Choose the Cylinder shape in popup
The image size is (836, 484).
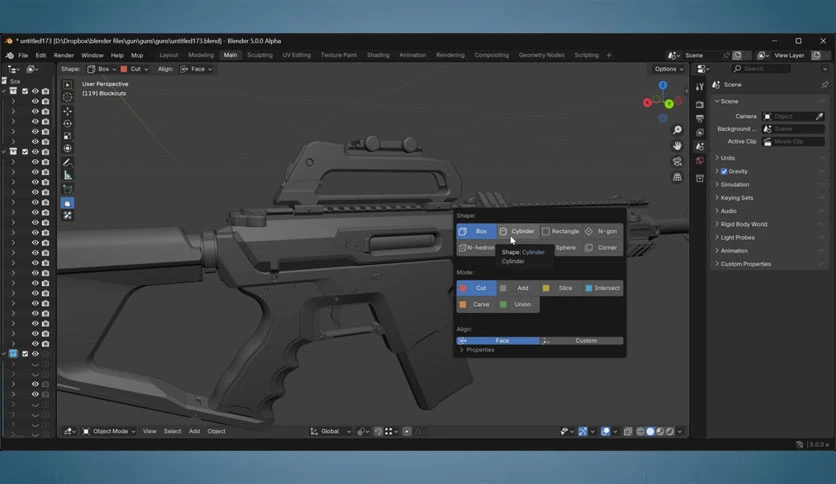[518, 231]
